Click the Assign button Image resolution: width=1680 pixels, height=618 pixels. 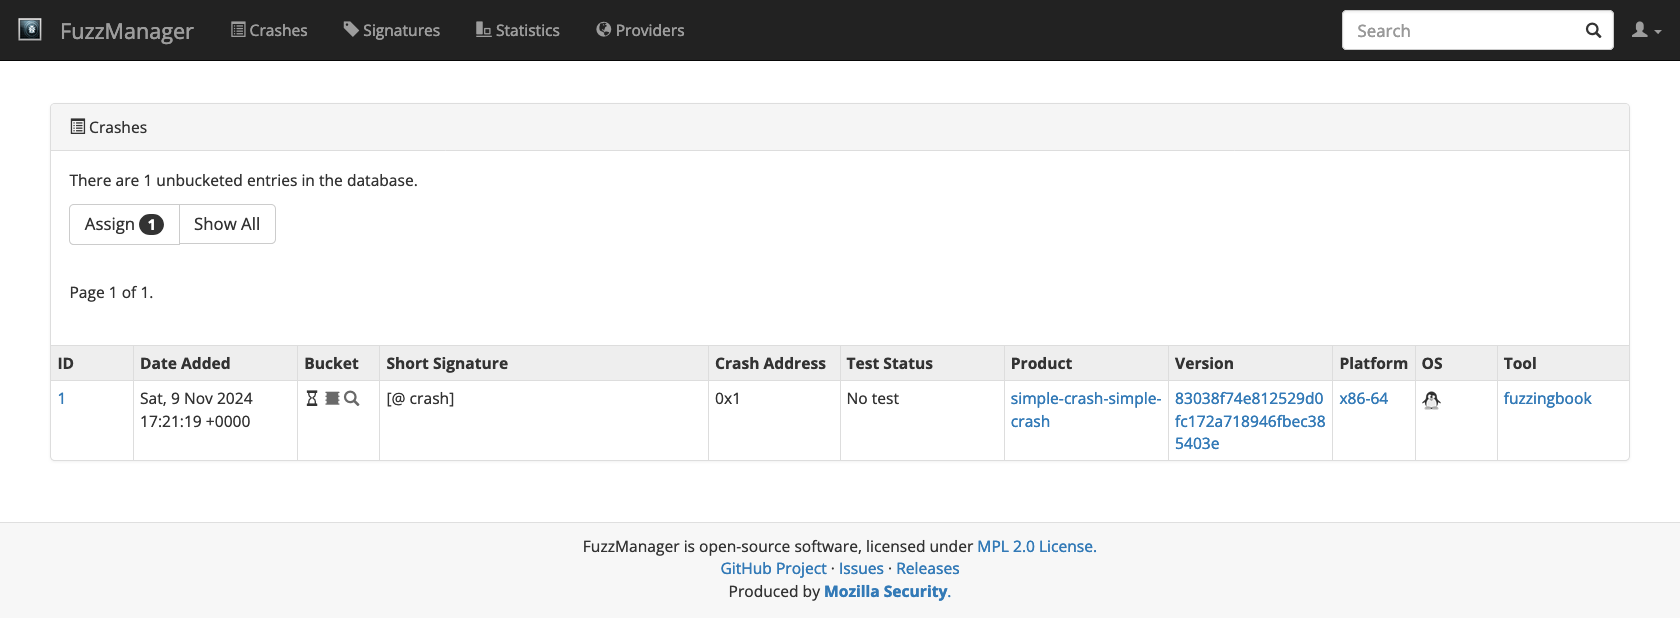(124, 224)
